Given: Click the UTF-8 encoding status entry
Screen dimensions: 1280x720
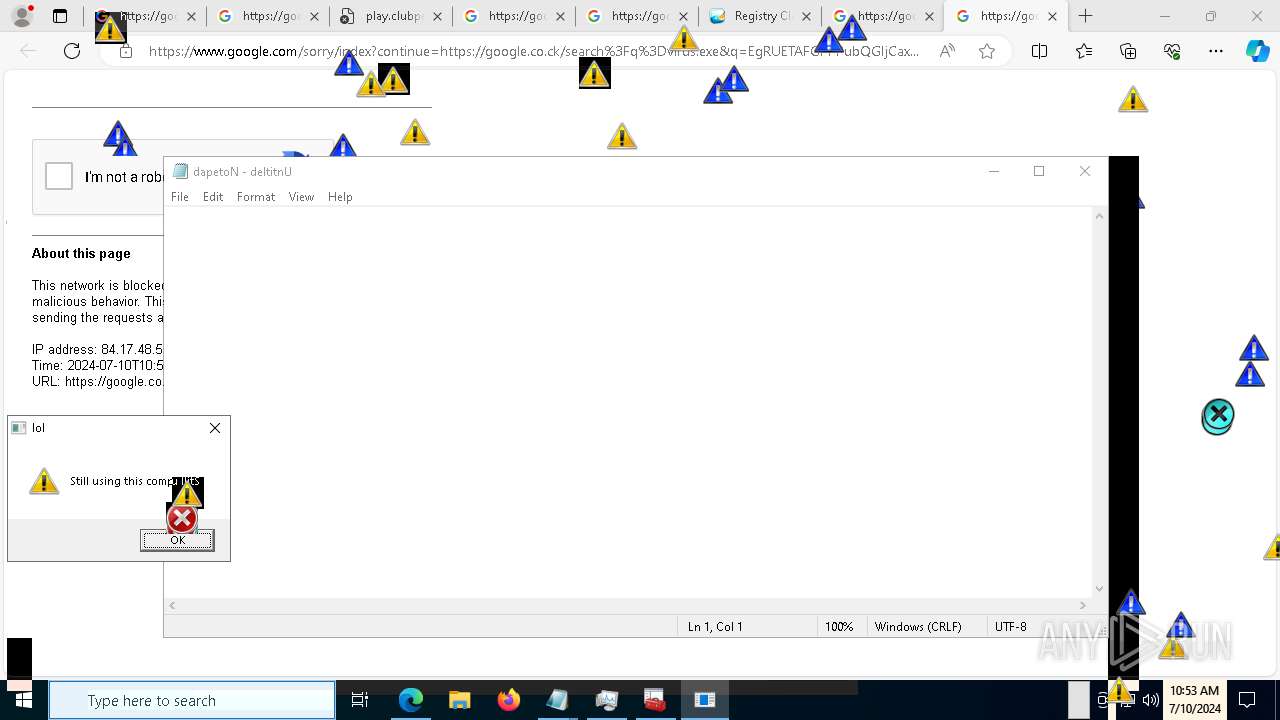Looking at the screenshot, I should point(1011,627).
